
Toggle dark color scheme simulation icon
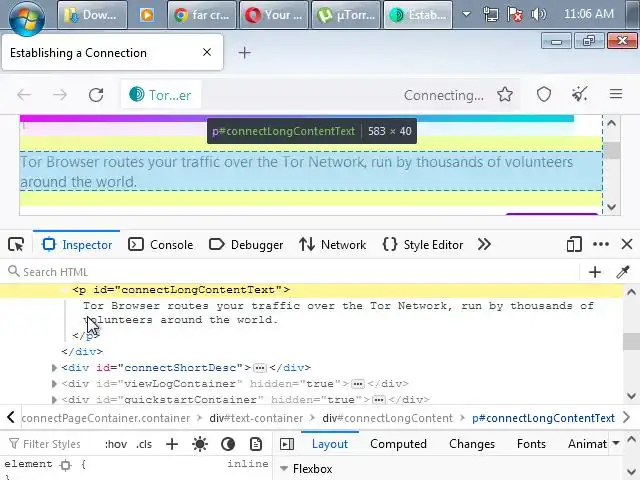pos(228,444)
